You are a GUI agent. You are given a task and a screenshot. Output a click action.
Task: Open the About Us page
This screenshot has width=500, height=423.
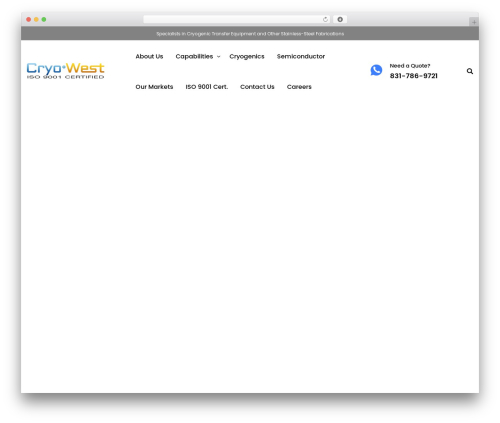149,56
